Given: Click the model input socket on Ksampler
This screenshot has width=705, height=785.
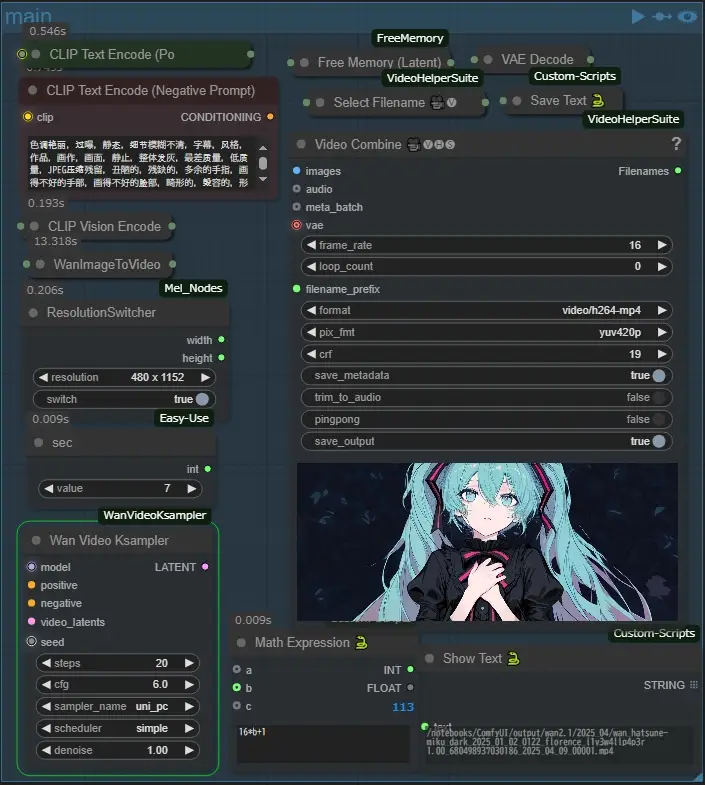Looking at the screenshot, I should point(32,567).
